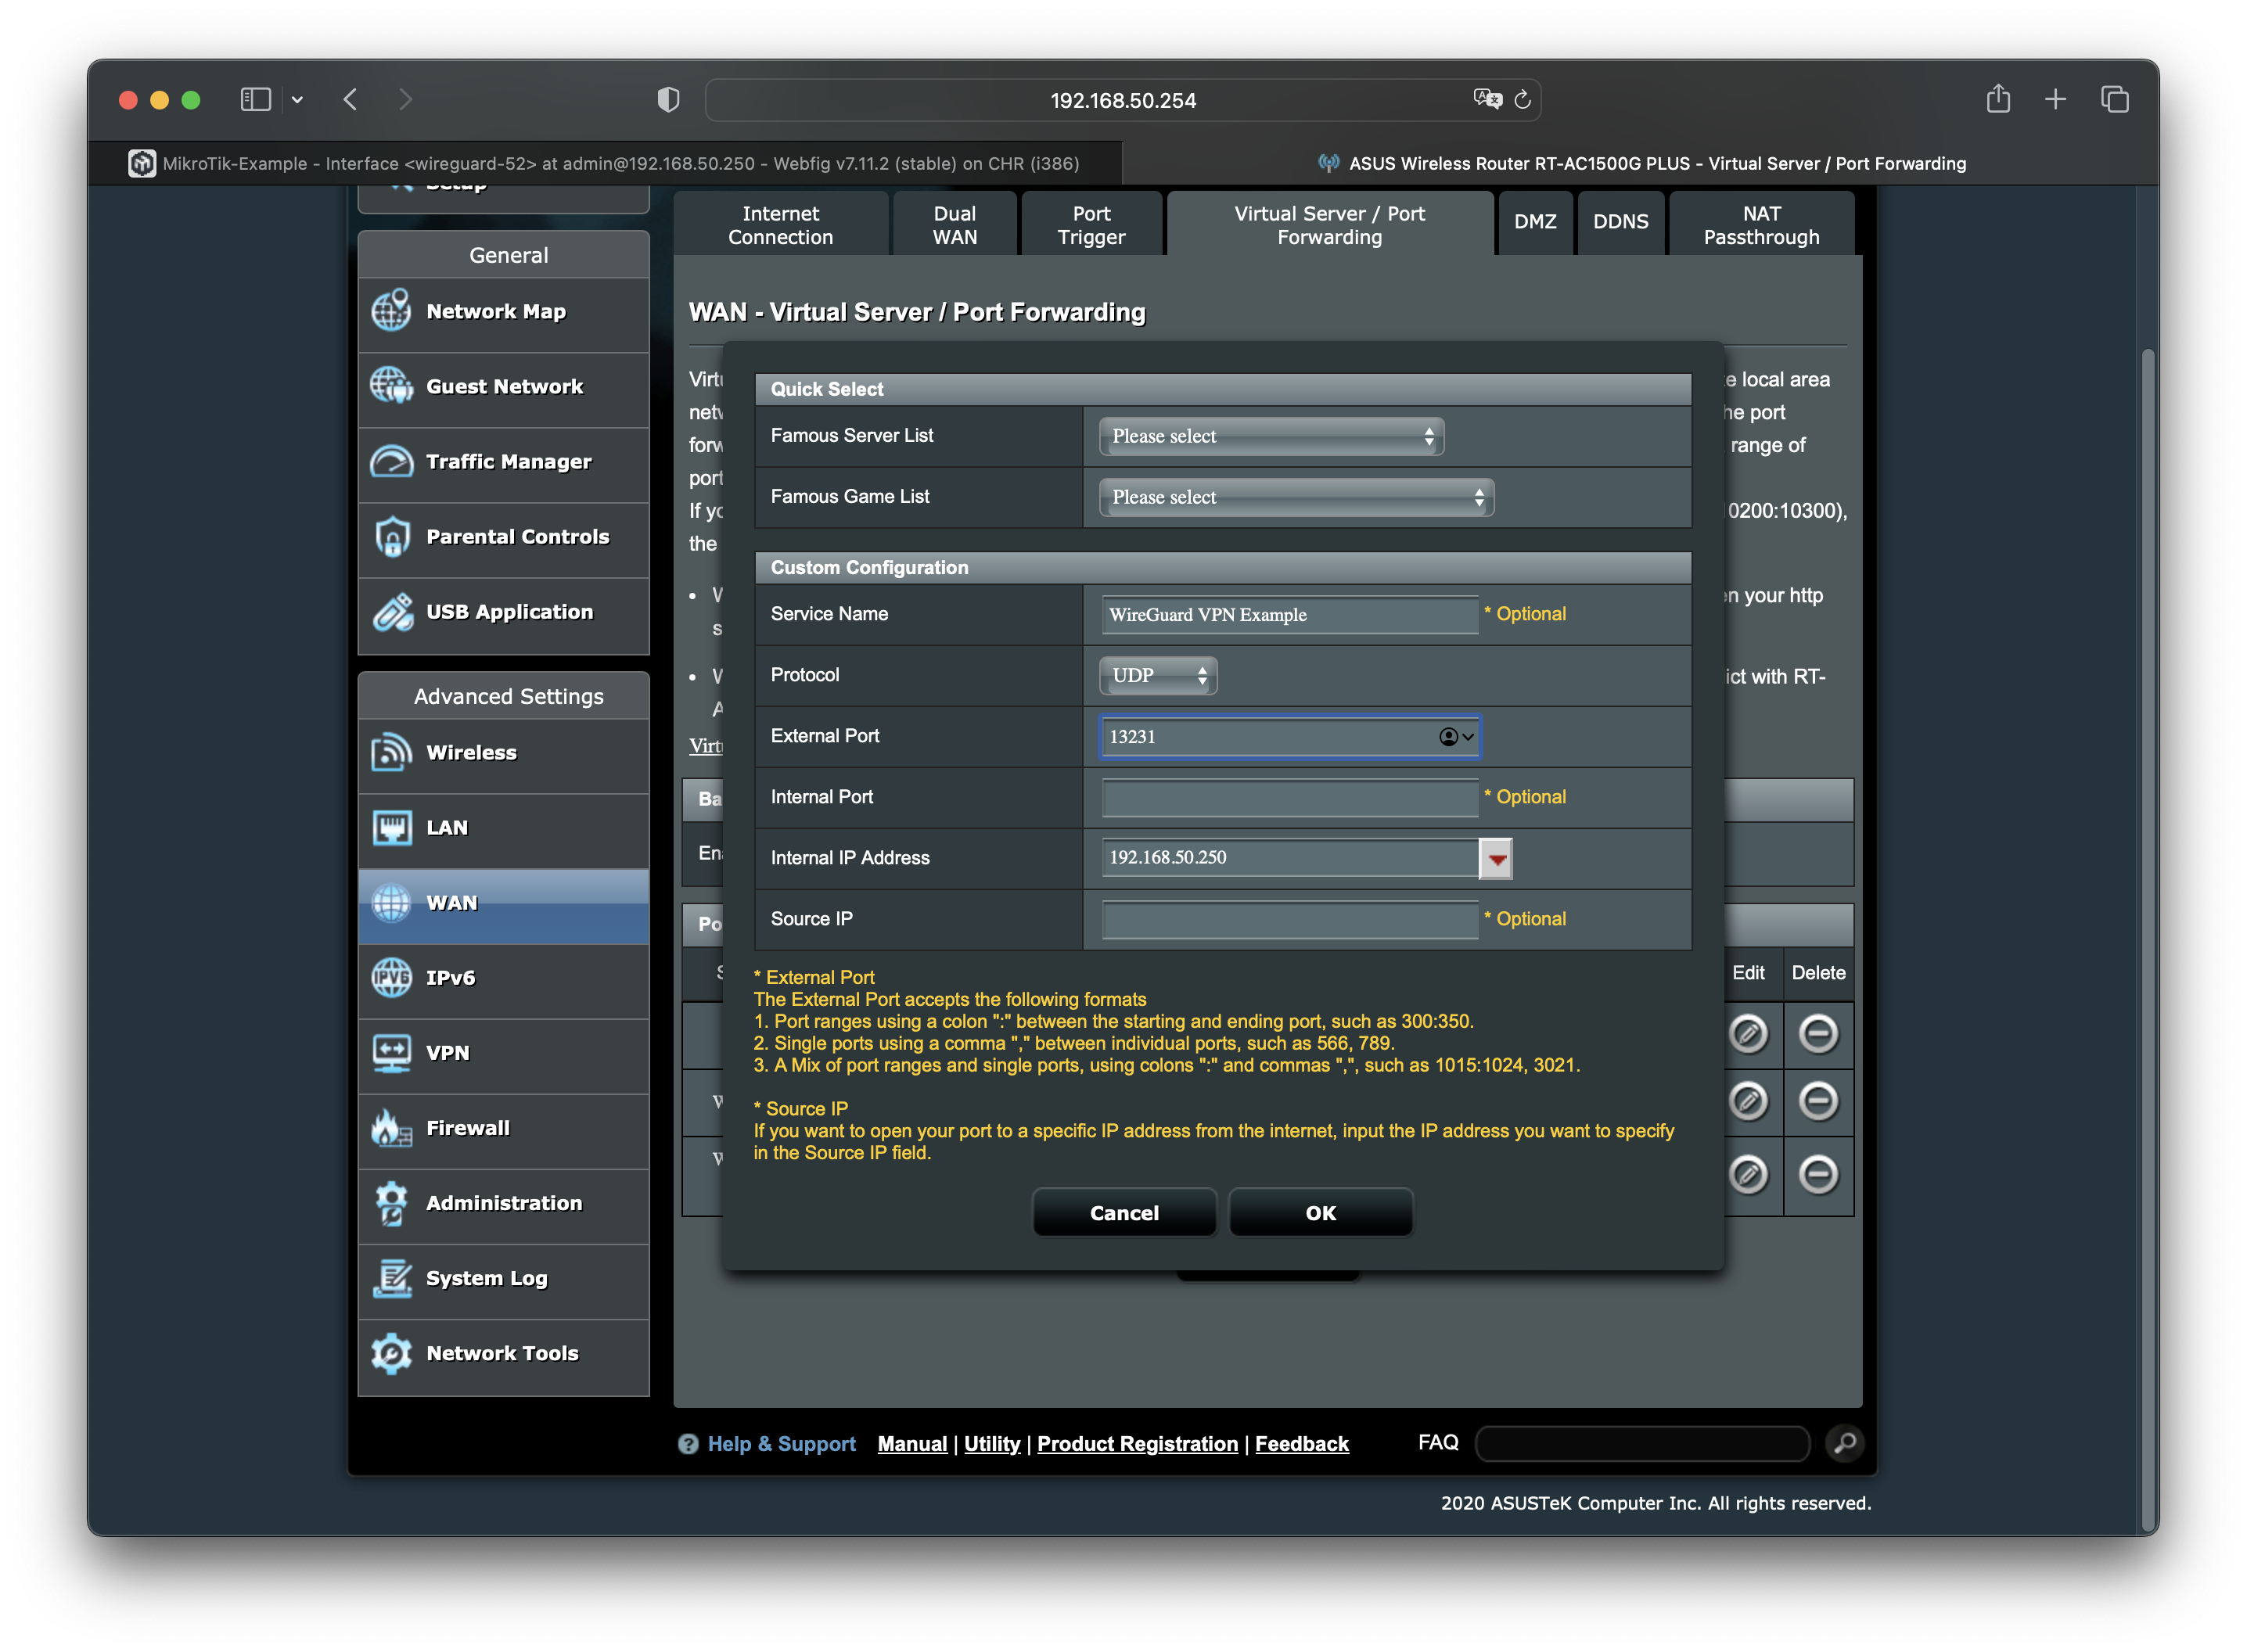The height and width of the screenshot is (1652, 2247).
Task: Change the Protocol UDP dropdown
Action: 1158,676
